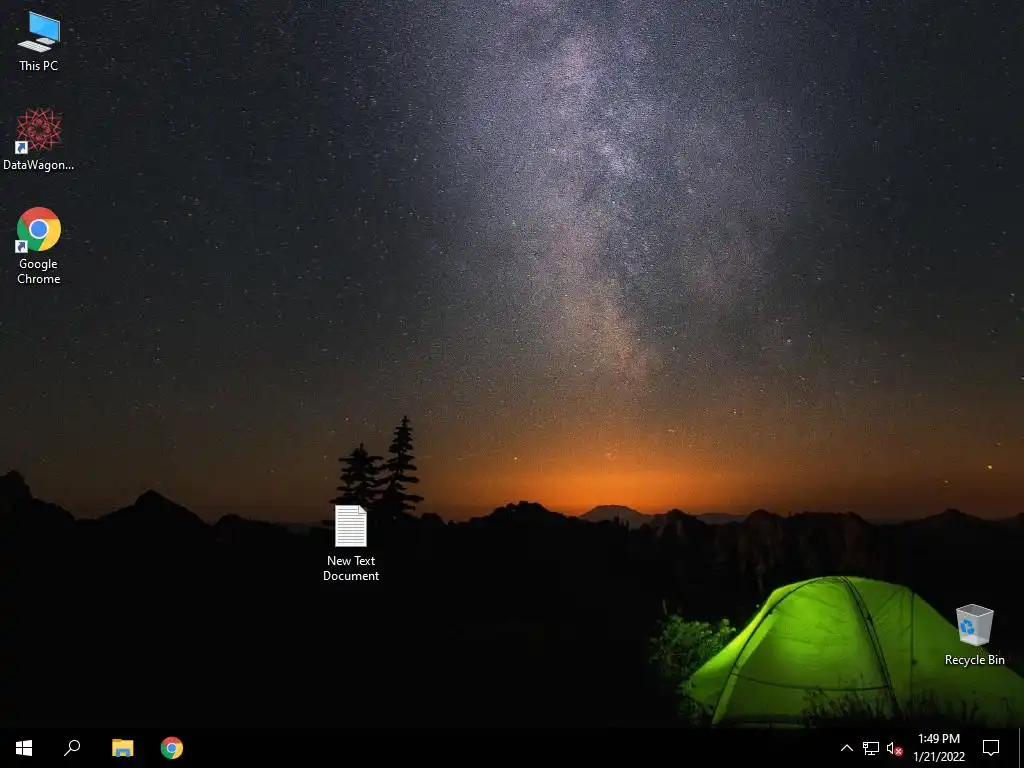This screenshot has width=1024, height=768.
Task: Launch Chrome from the taskbar
Action: (172, 748)
